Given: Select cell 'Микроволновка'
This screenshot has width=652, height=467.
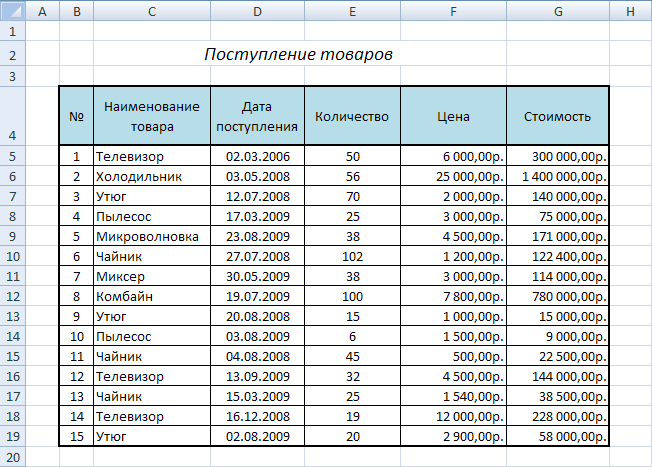Looking at the screenshot, I should (x=152, y=236).
